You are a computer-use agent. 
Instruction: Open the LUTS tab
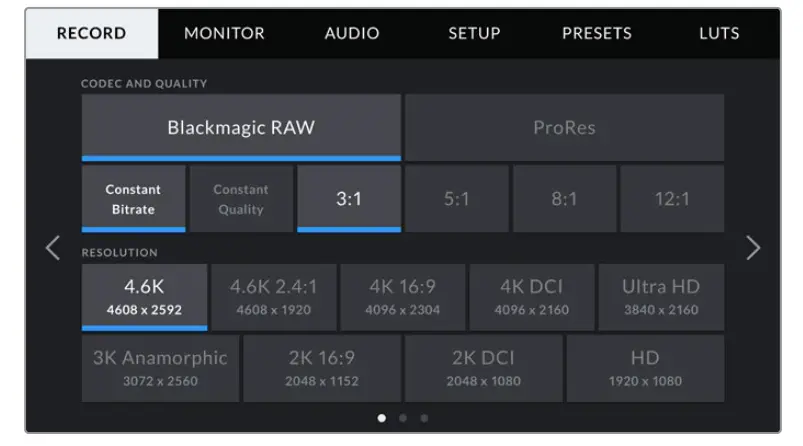719,33
